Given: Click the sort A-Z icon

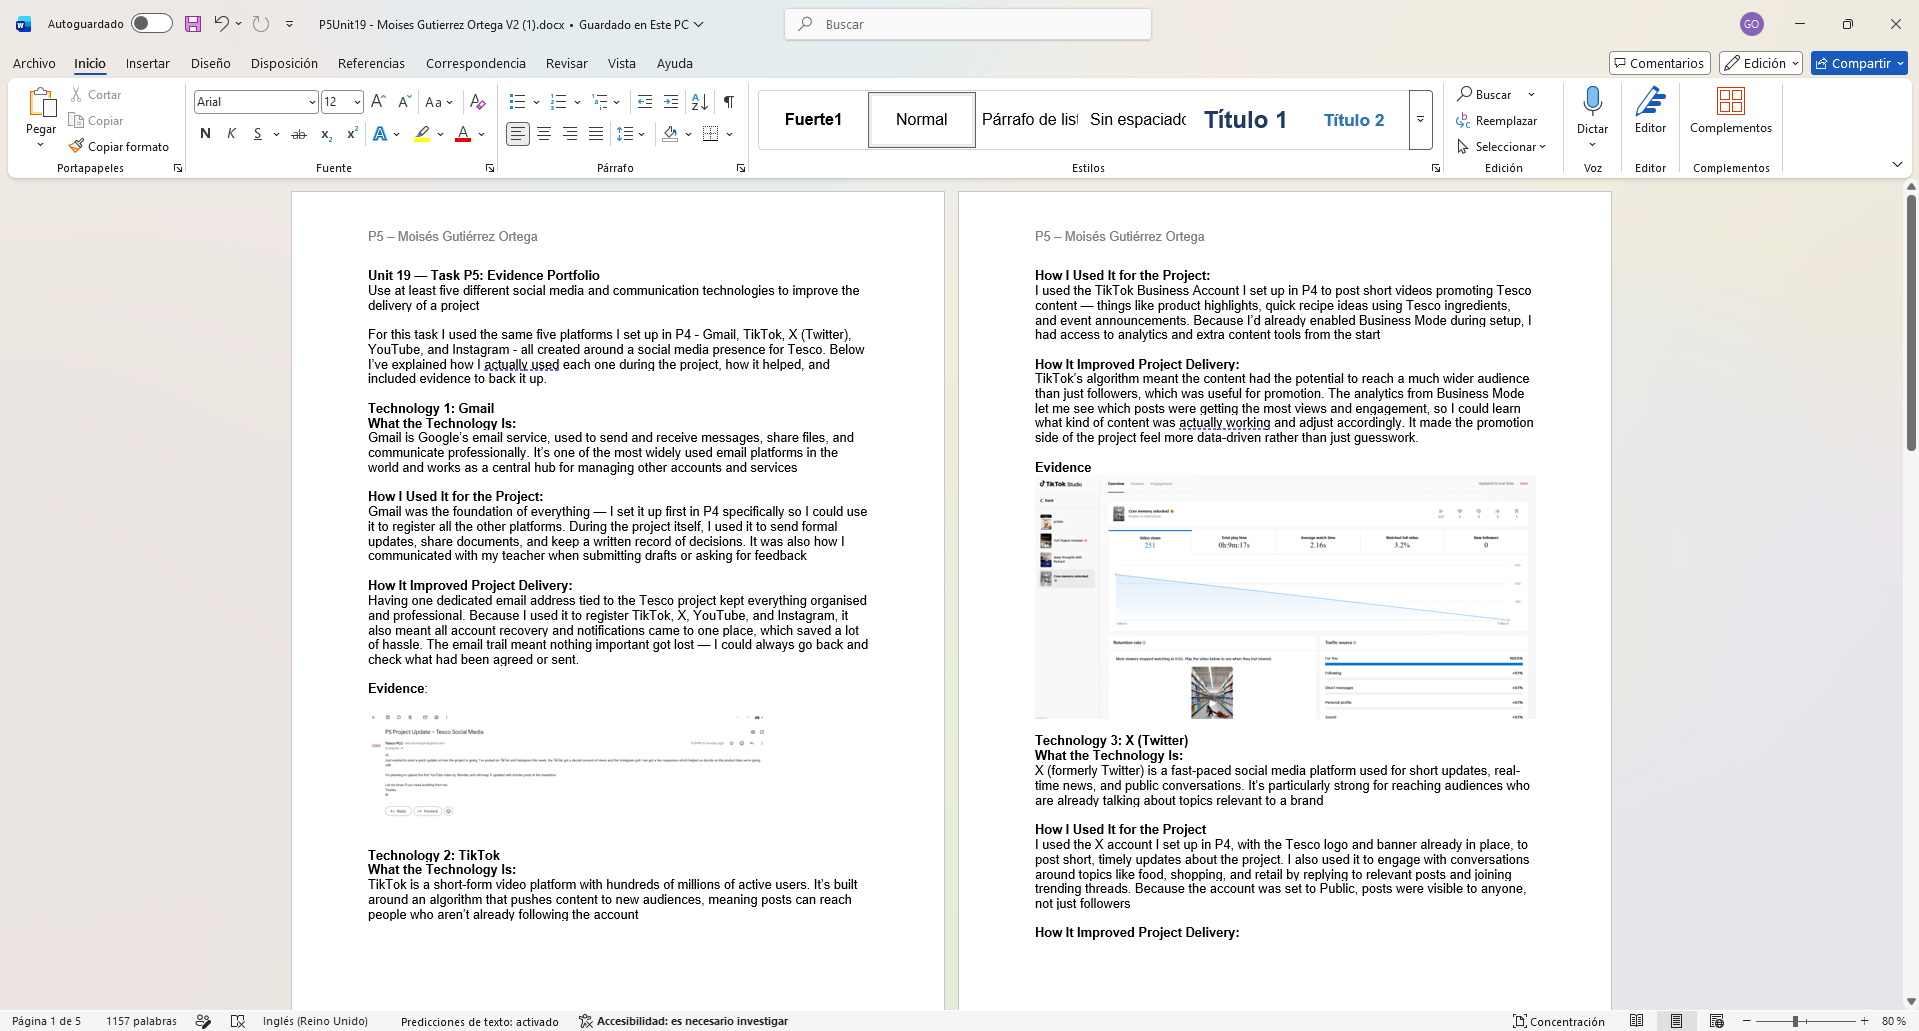Looking at the screenshot, I should point(700,101).
